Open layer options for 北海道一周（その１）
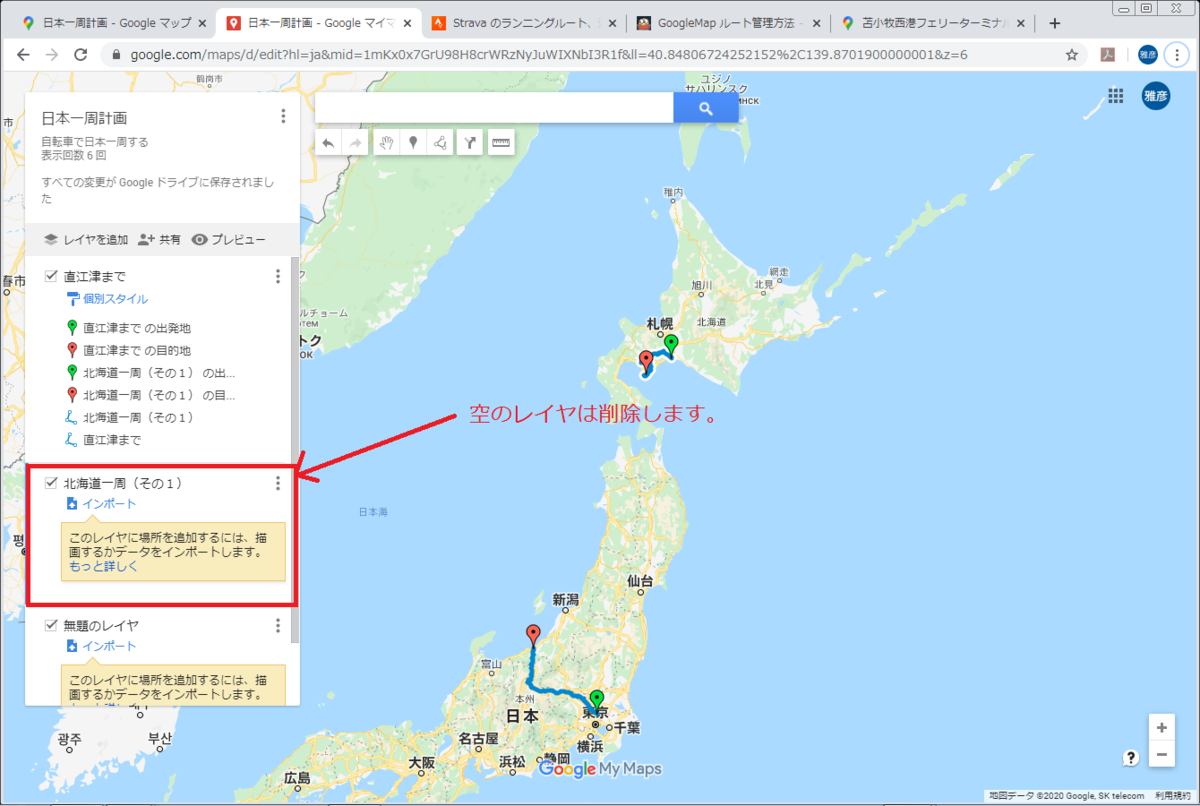The height and width of the screenshot is (806, 1200). coord(278,484)
